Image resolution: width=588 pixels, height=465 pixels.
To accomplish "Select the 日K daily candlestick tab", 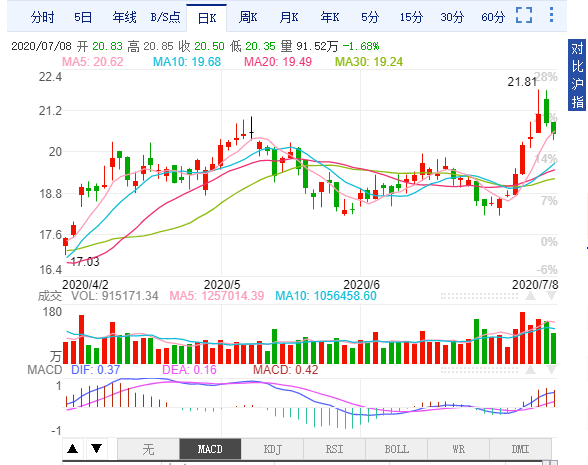I will (207, 18).
